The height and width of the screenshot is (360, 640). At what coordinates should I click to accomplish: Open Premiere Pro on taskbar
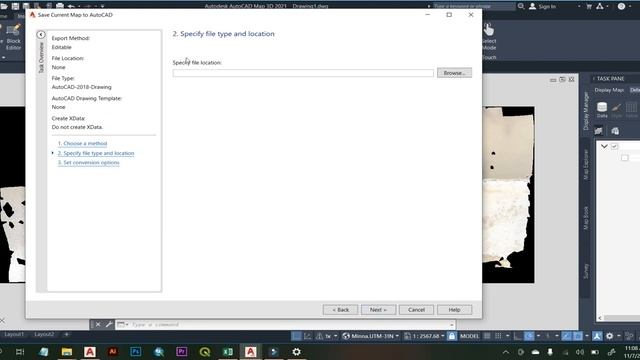coord(182,352)
